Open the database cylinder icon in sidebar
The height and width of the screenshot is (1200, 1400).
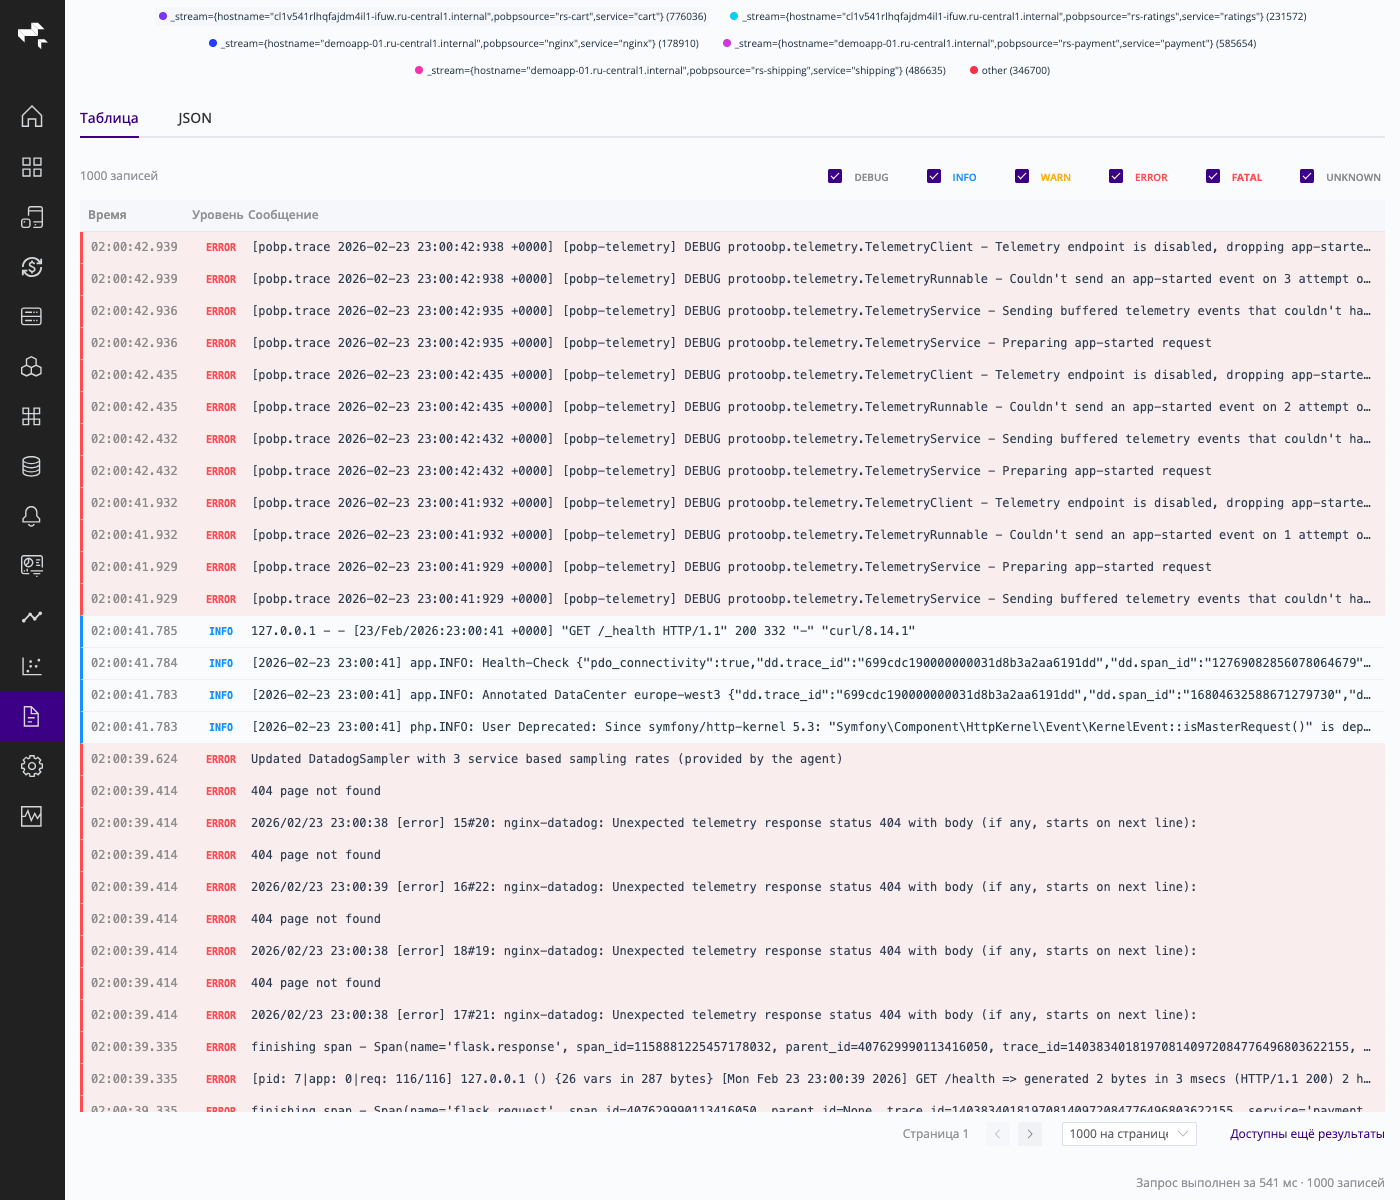pyautogui.click(x=32, y=466)
